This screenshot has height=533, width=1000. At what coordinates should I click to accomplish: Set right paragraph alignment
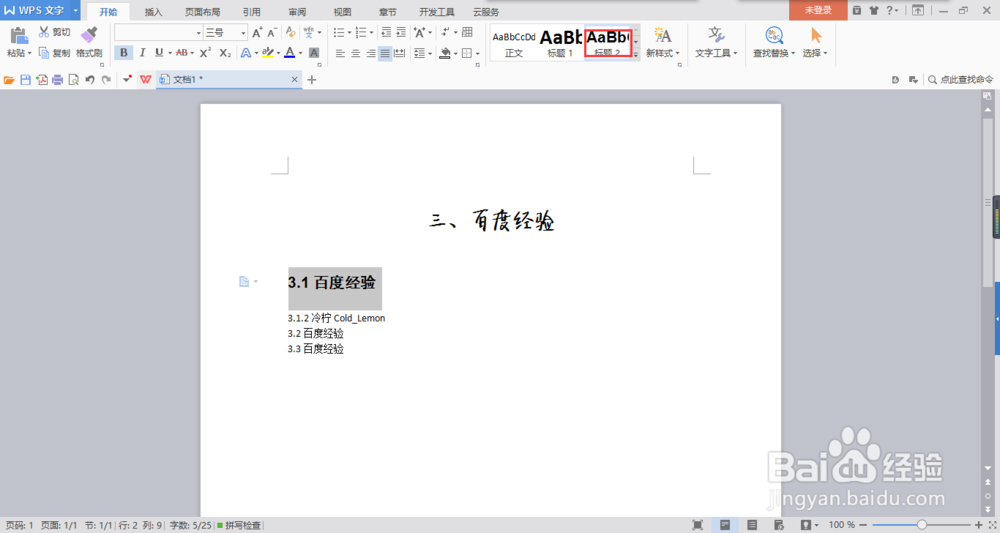(370, 54)
